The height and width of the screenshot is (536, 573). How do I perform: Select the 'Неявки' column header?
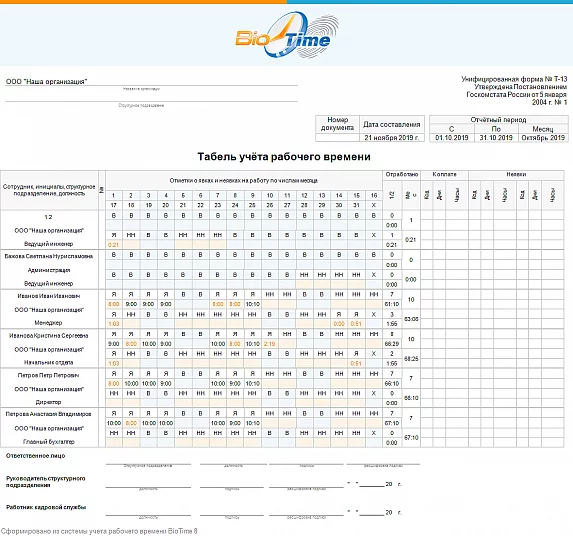[x=516, y=175]
